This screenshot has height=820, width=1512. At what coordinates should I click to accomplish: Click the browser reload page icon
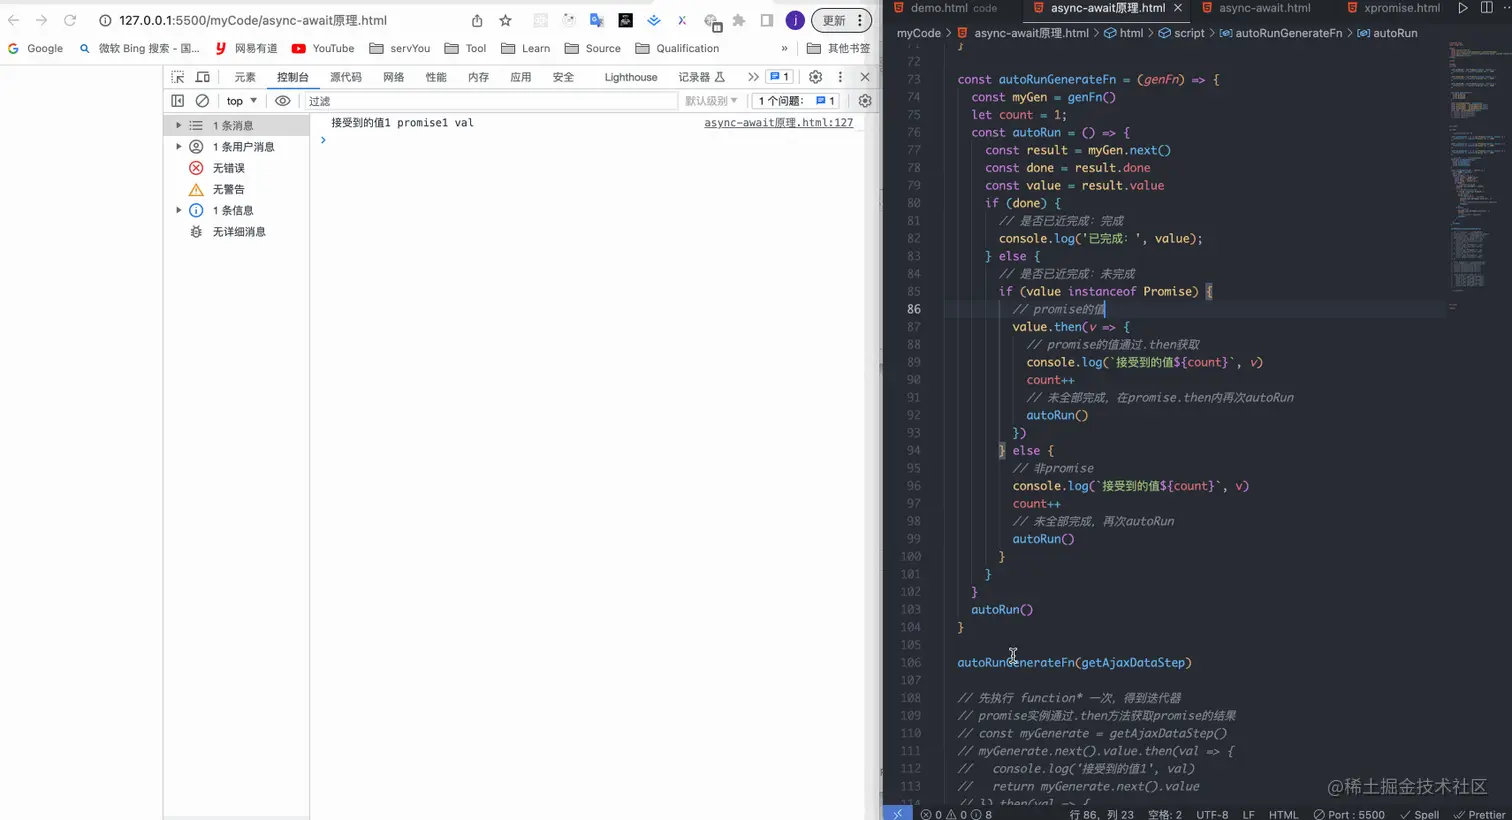click(70, 20)
